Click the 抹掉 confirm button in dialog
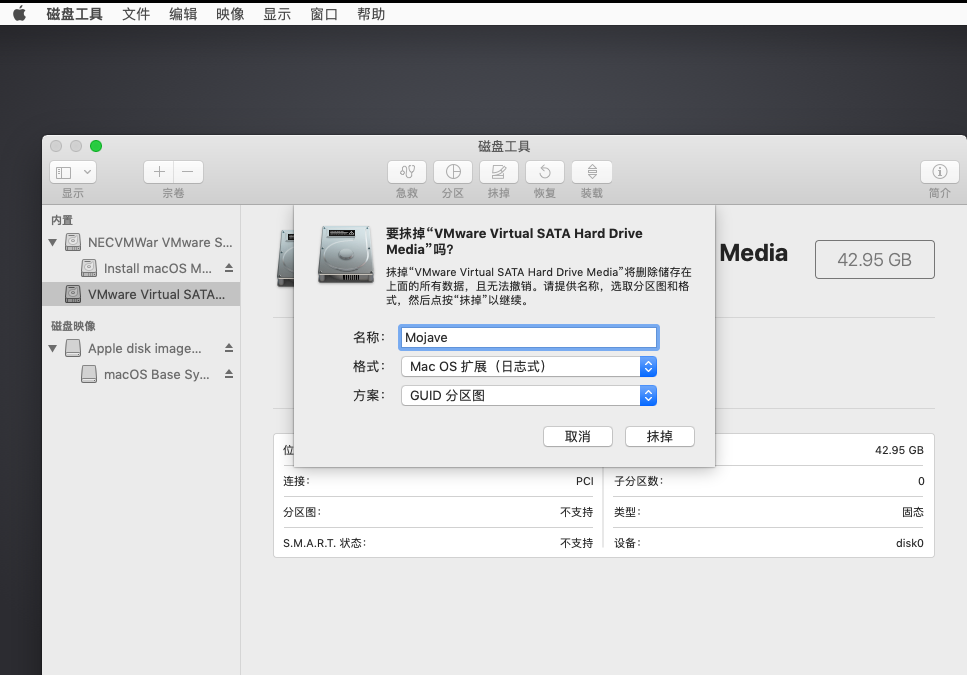Screen dimensions: 967x675 click(x=660, y=436)
